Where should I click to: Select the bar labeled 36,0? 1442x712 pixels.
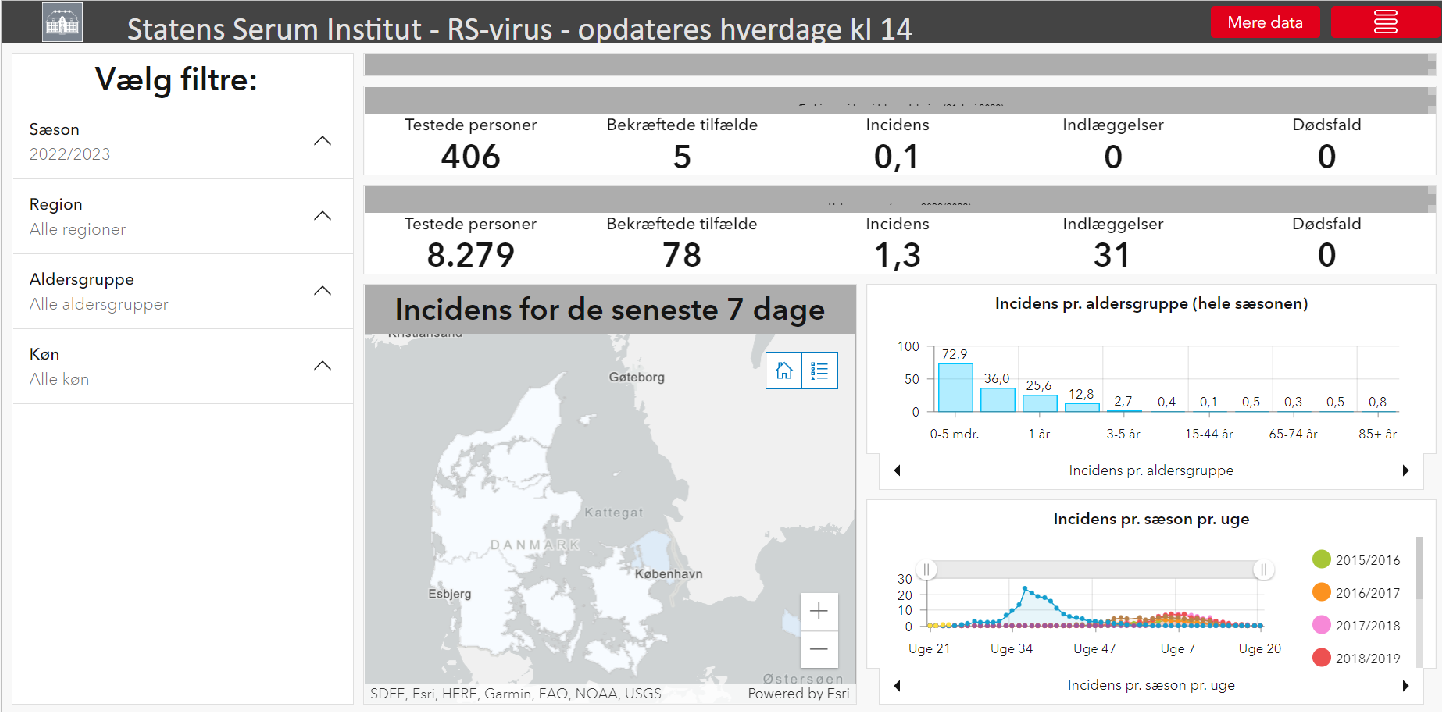[998, 400]
